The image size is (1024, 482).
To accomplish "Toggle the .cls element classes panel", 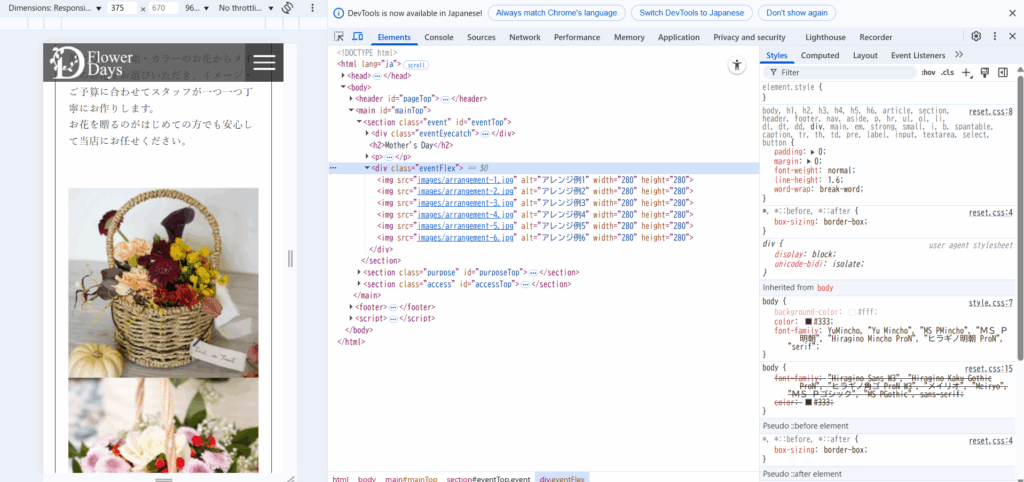I will point(947,72).
